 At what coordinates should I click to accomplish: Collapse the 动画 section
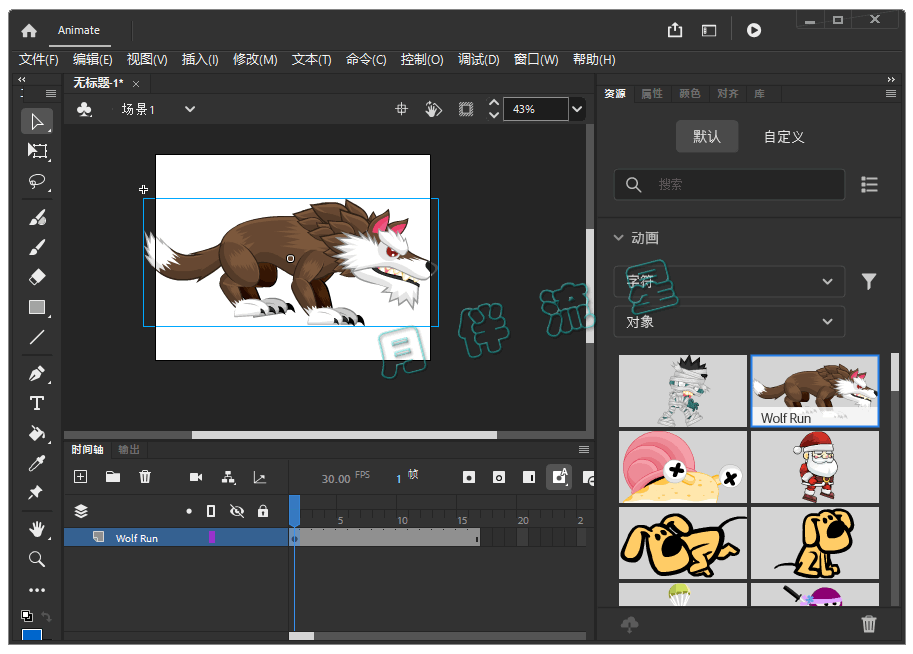point(618,238)
